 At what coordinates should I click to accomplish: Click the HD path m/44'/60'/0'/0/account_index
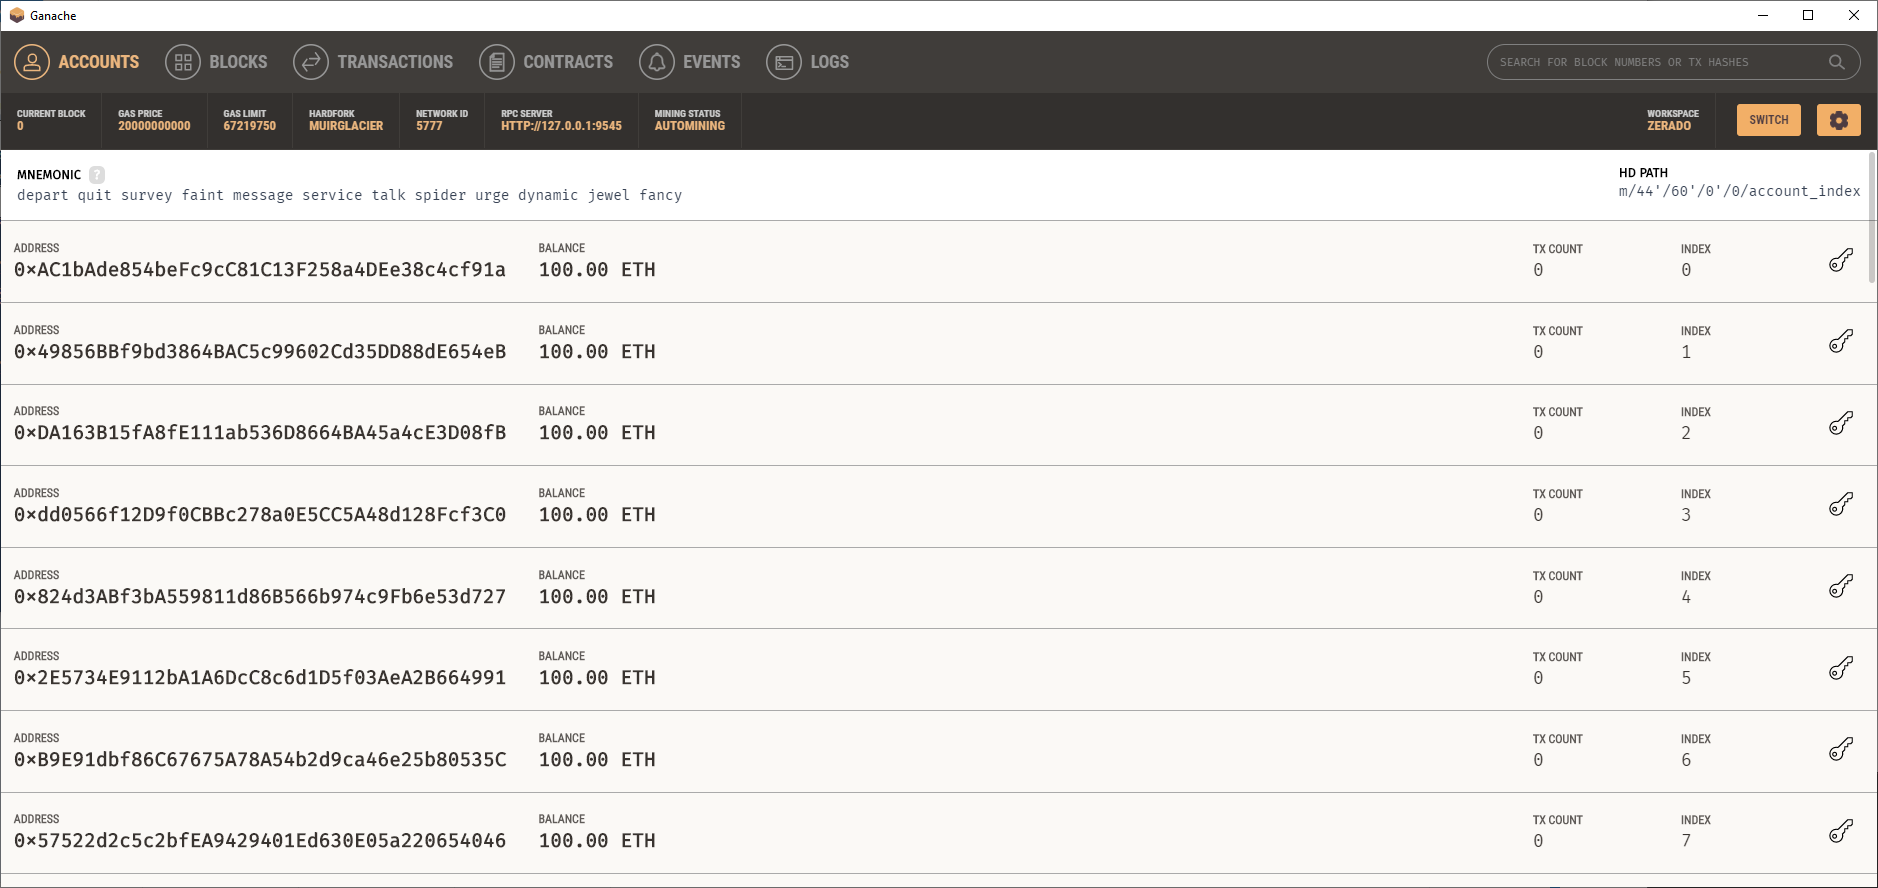[x=1739, y=191]
